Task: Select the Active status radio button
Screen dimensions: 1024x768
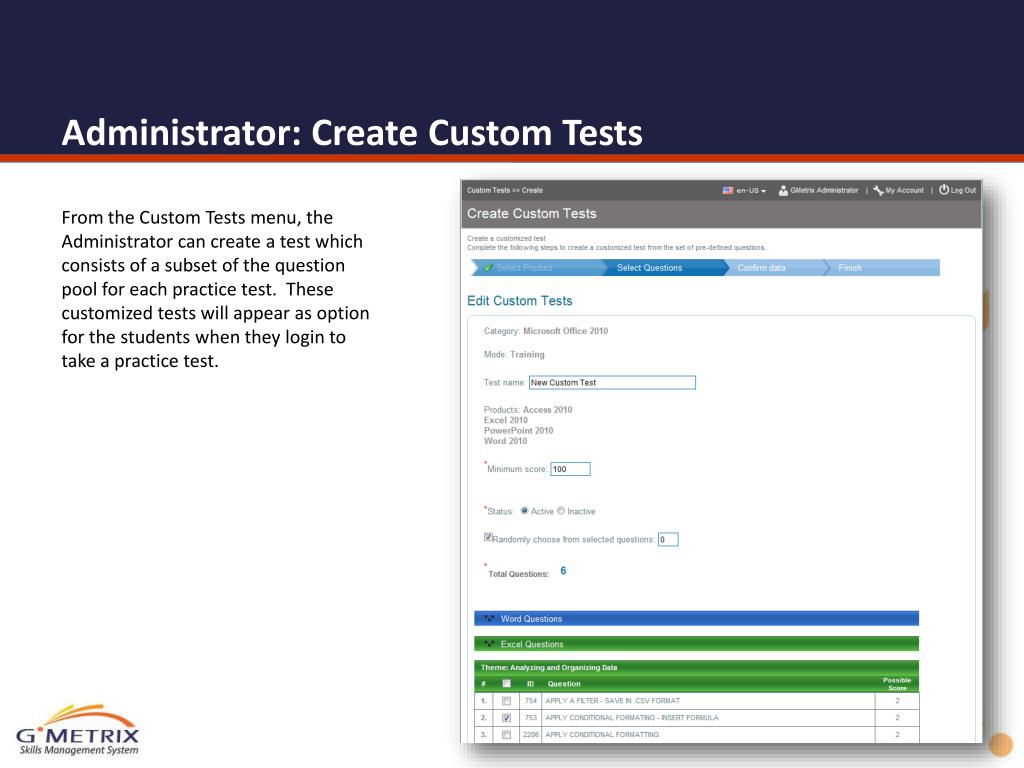Action: [x=524, y=511]
